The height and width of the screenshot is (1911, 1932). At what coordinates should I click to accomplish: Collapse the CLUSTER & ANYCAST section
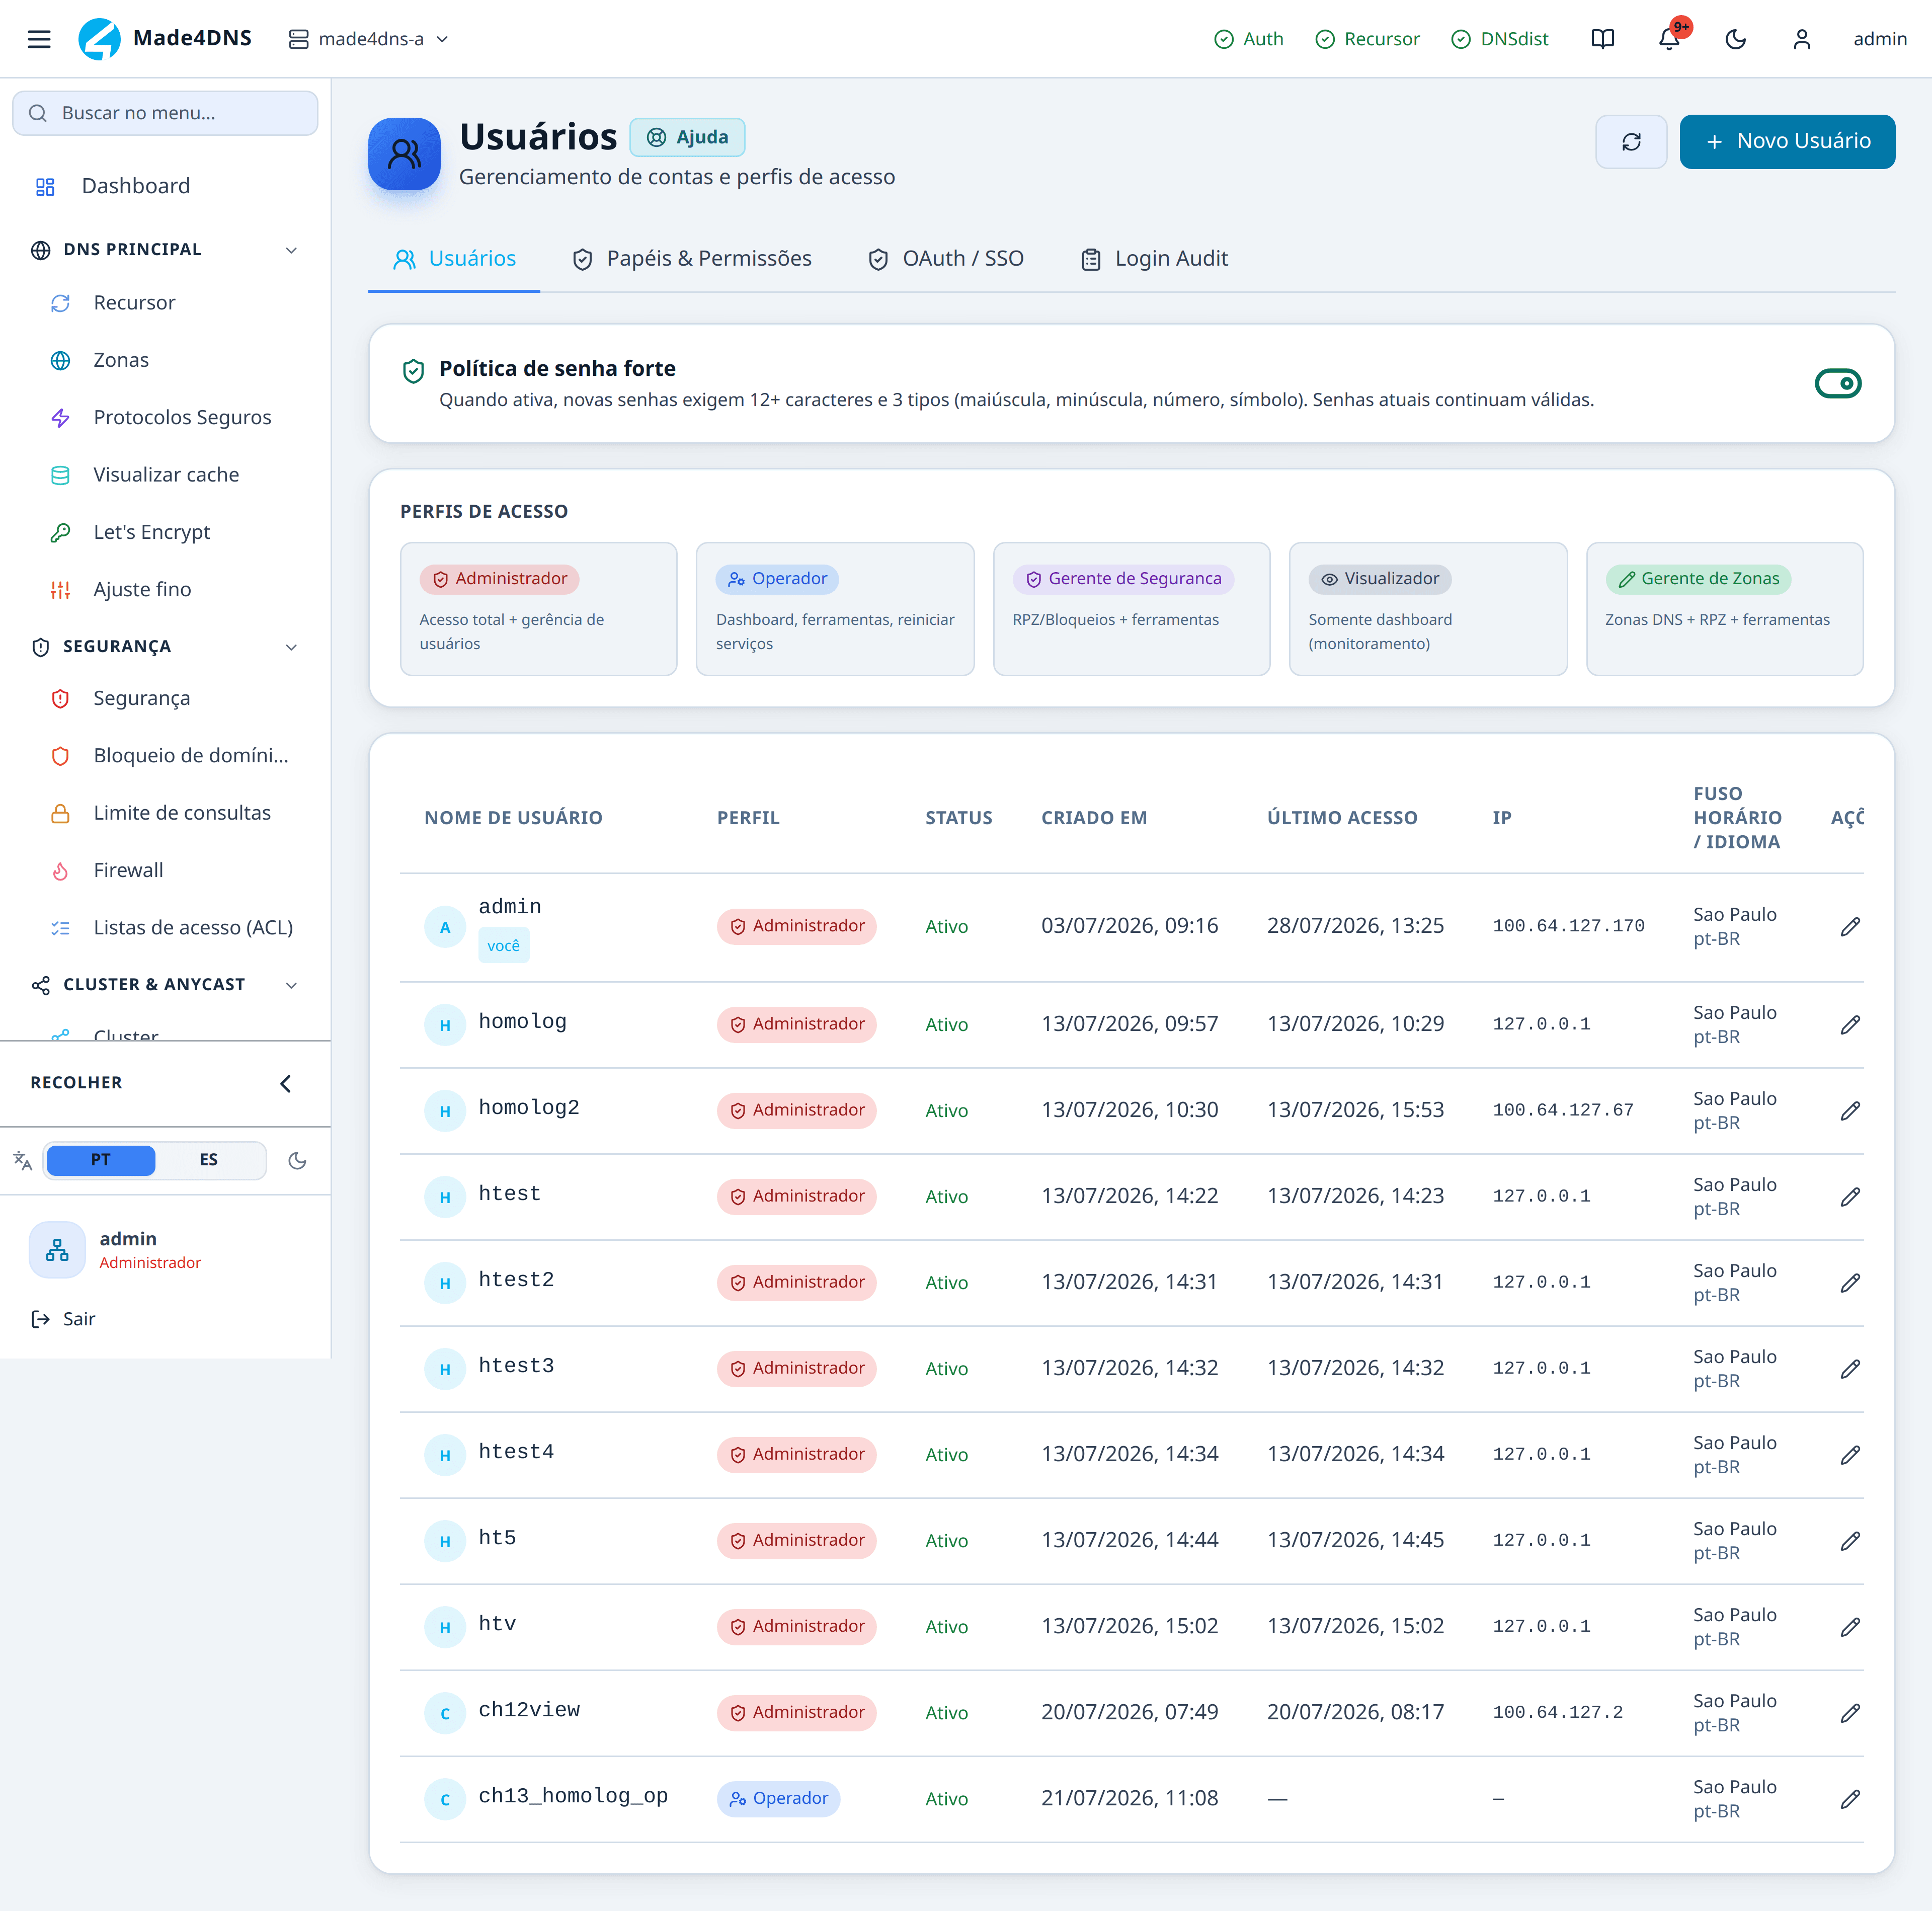point(165,985)
